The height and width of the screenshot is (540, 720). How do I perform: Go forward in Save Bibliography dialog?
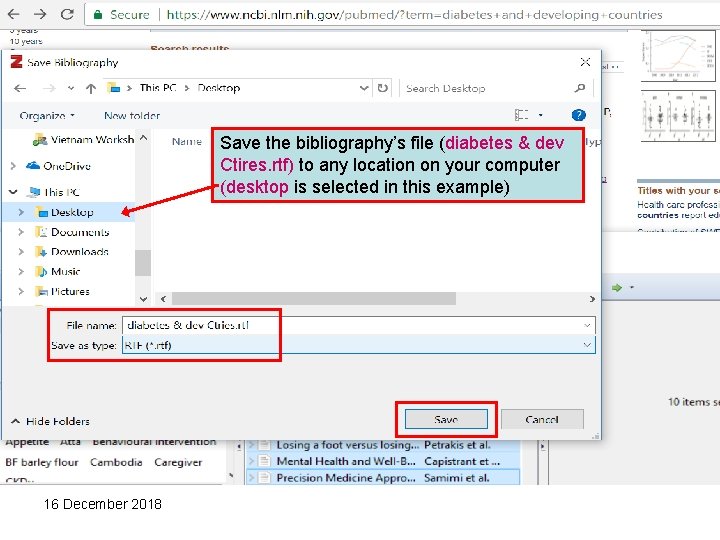coord(49,88)
